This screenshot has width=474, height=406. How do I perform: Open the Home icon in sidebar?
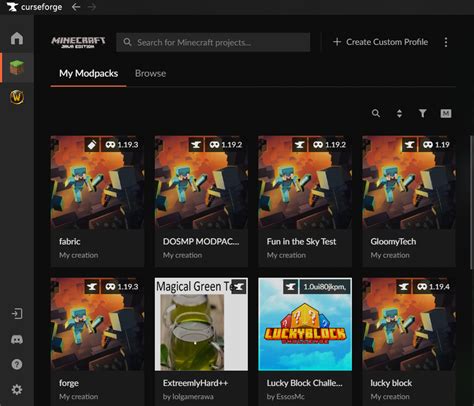[17, 38]
